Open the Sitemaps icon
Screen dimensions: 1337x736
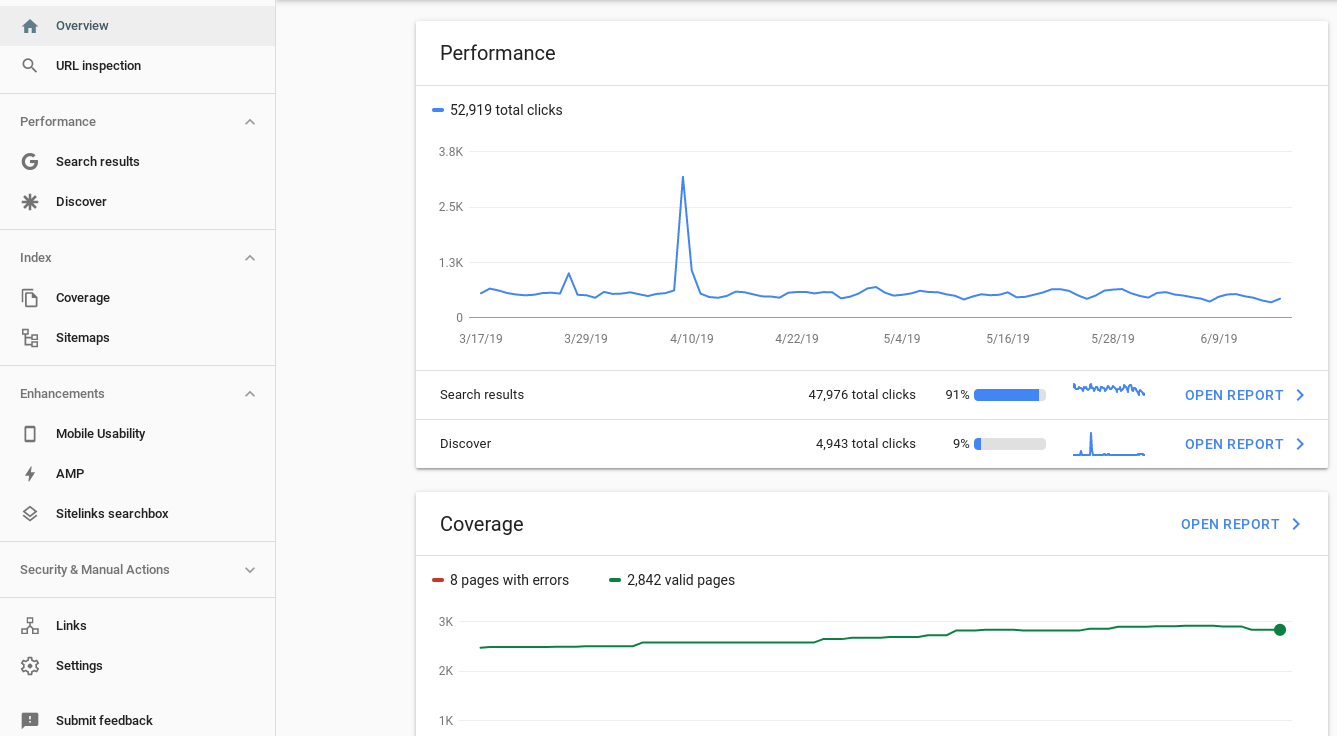point(29,337)
